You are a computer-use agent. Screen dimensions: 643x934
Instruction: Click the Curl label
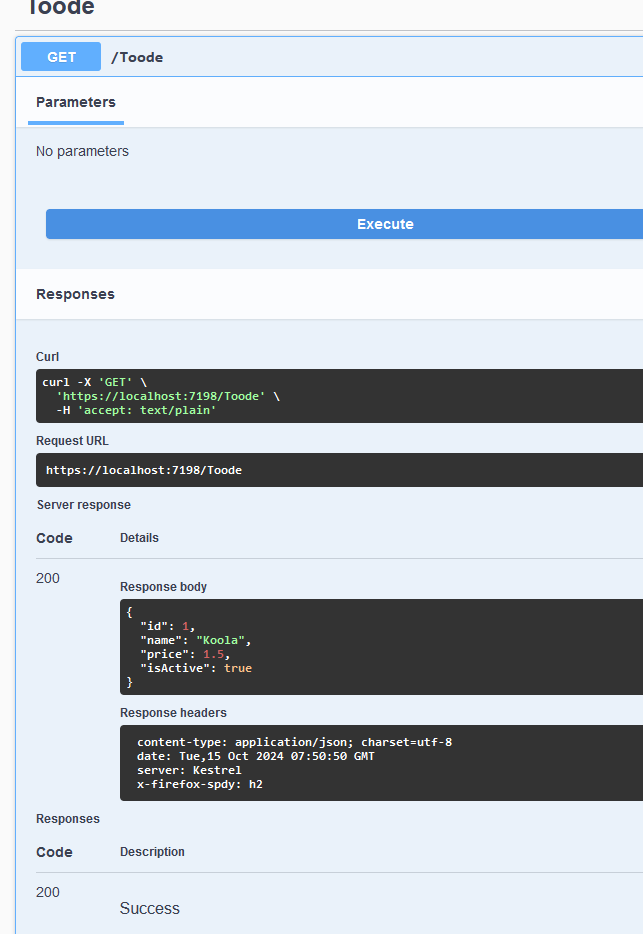(48, 357)
